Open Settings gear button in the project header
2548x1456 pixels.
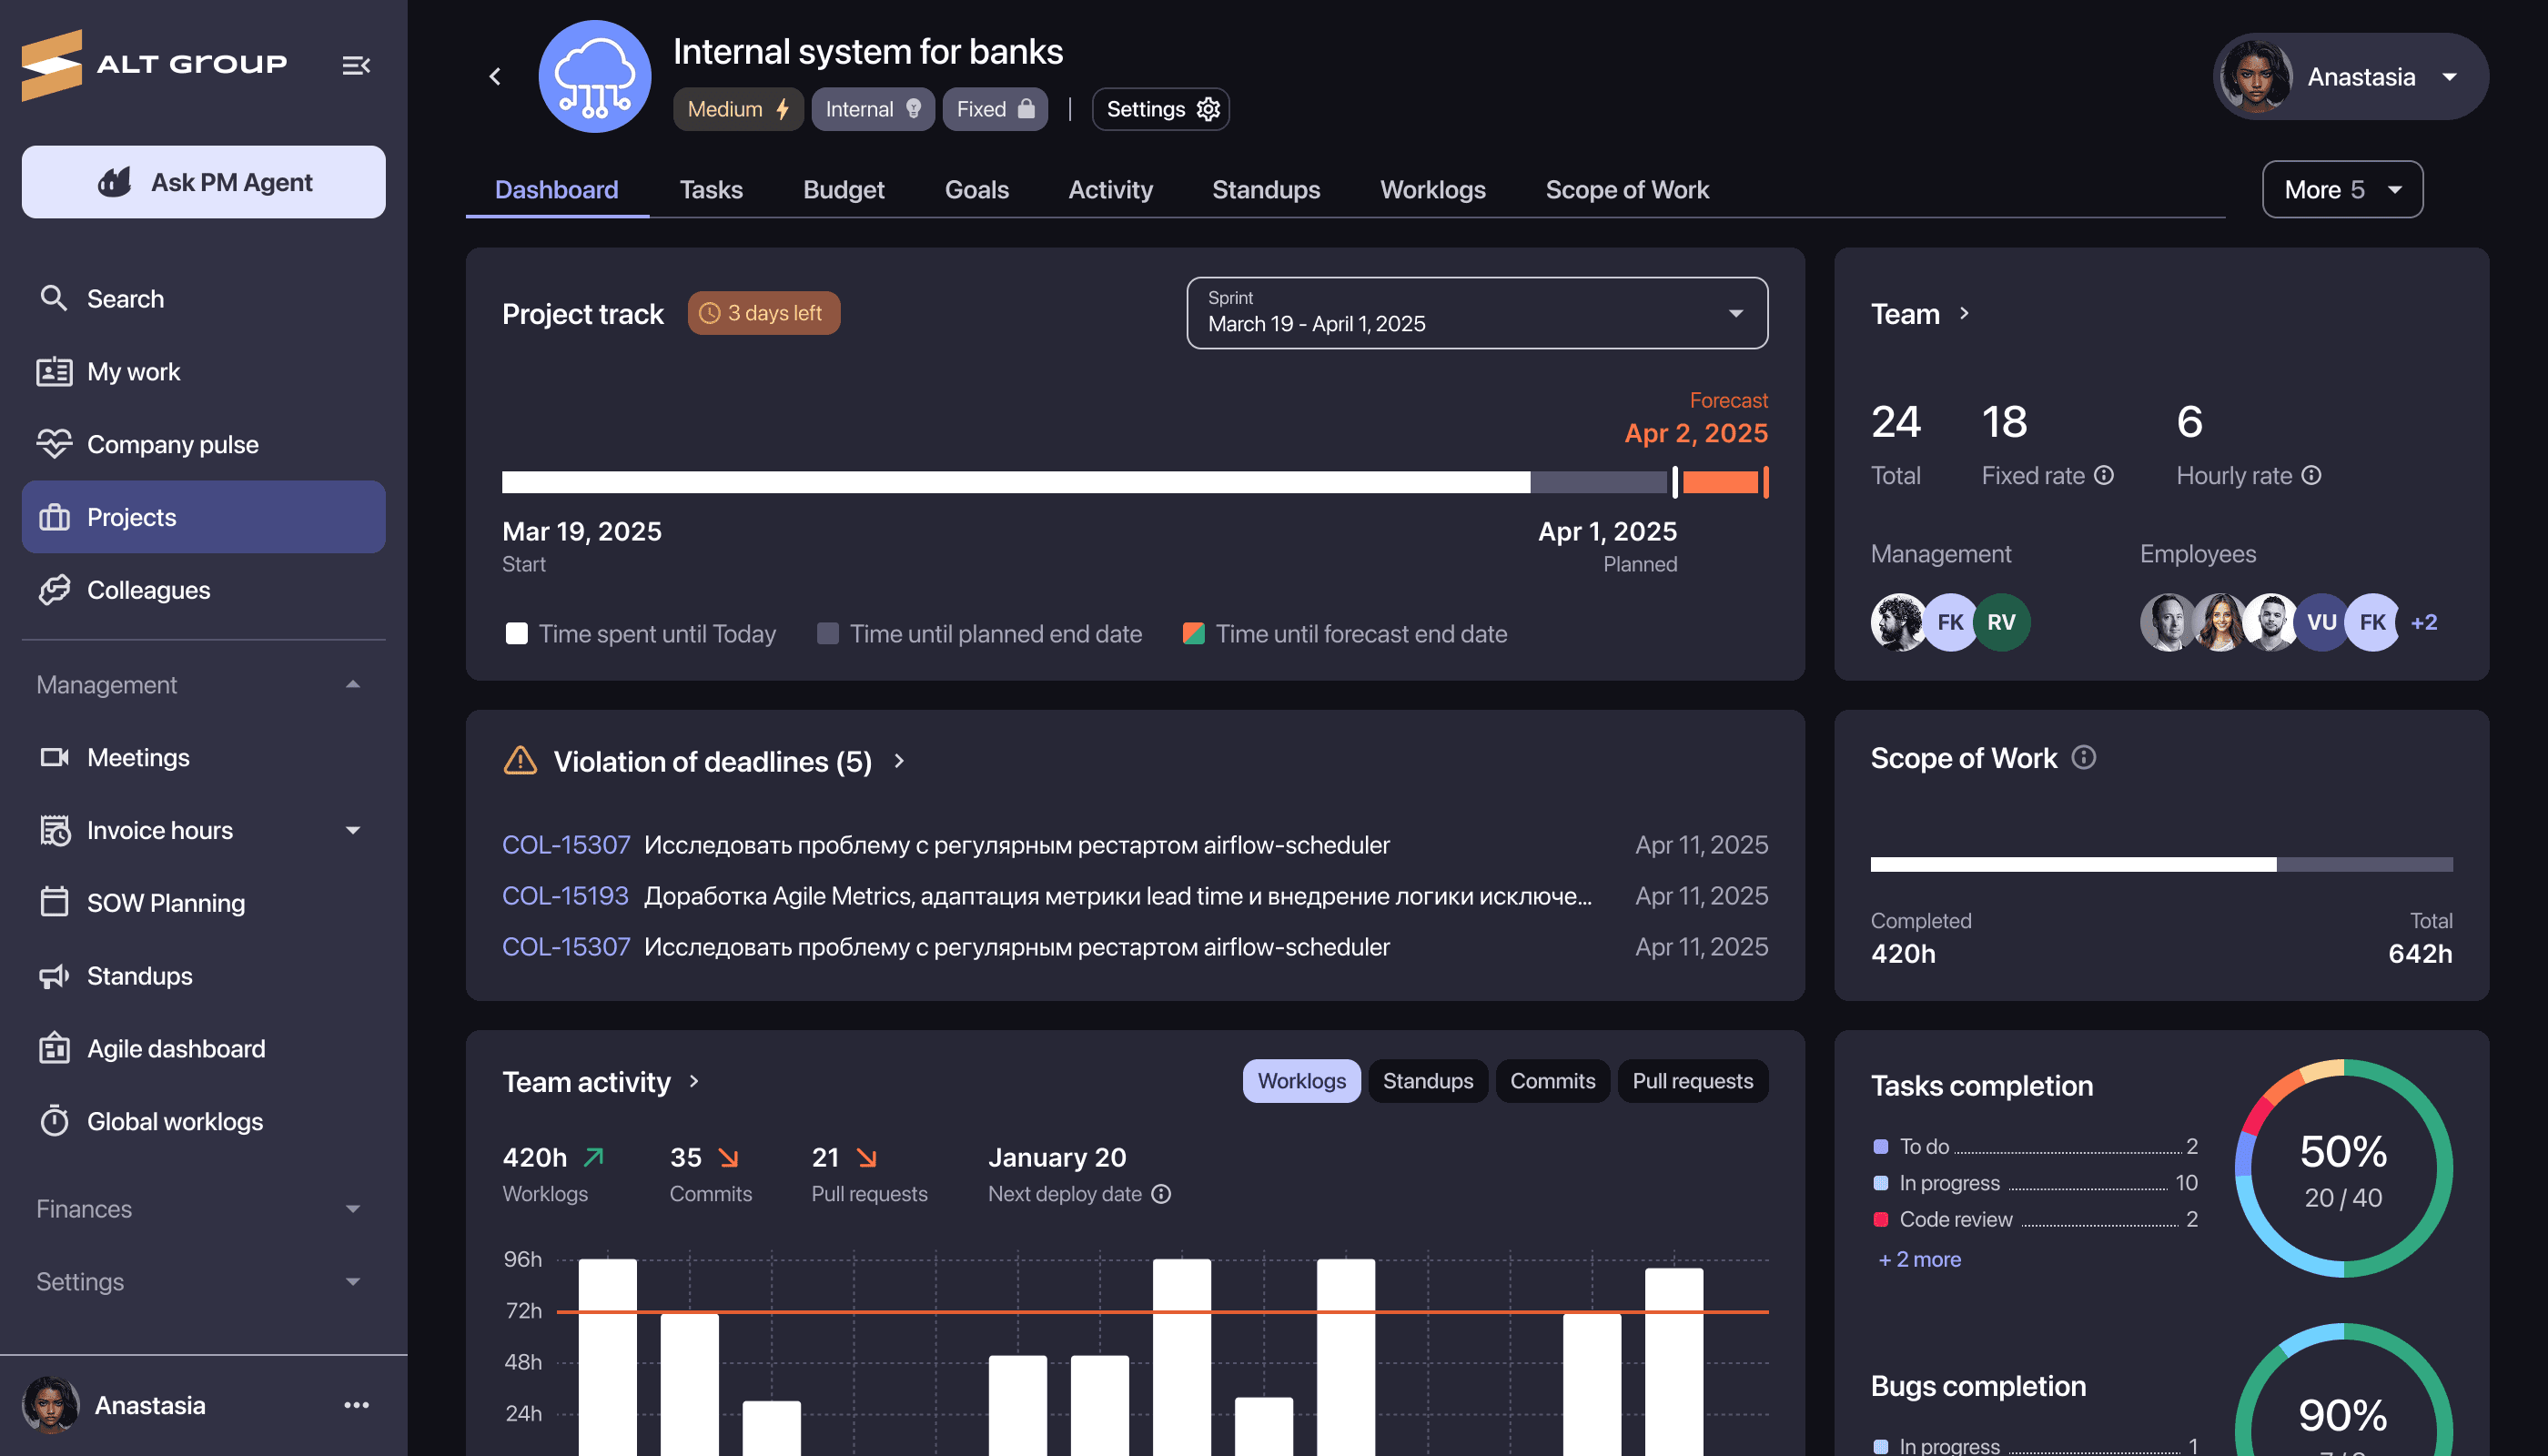pyautogui.click(x=1160, y=109)
